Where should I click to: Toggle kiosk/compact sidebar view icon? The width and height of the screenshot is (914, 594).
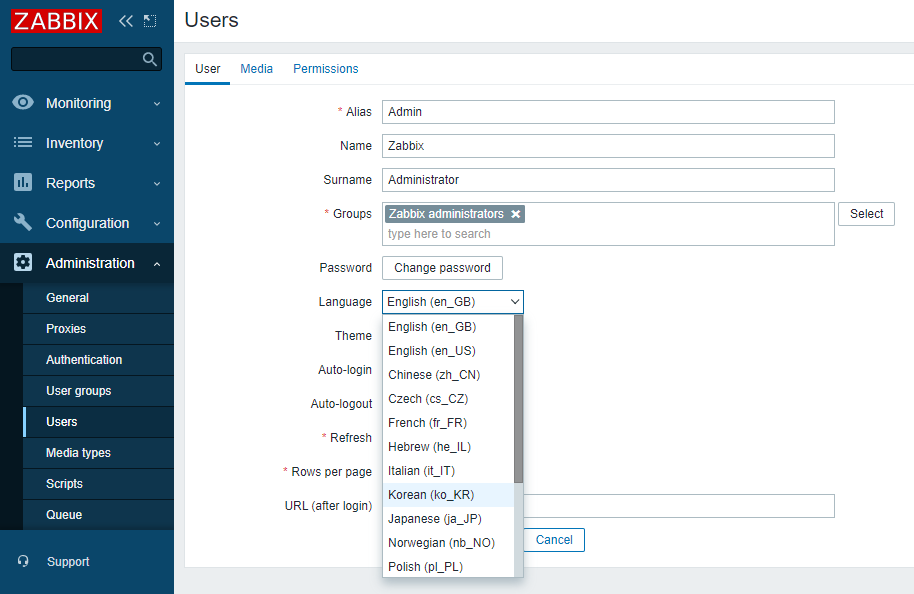(150, 21)
